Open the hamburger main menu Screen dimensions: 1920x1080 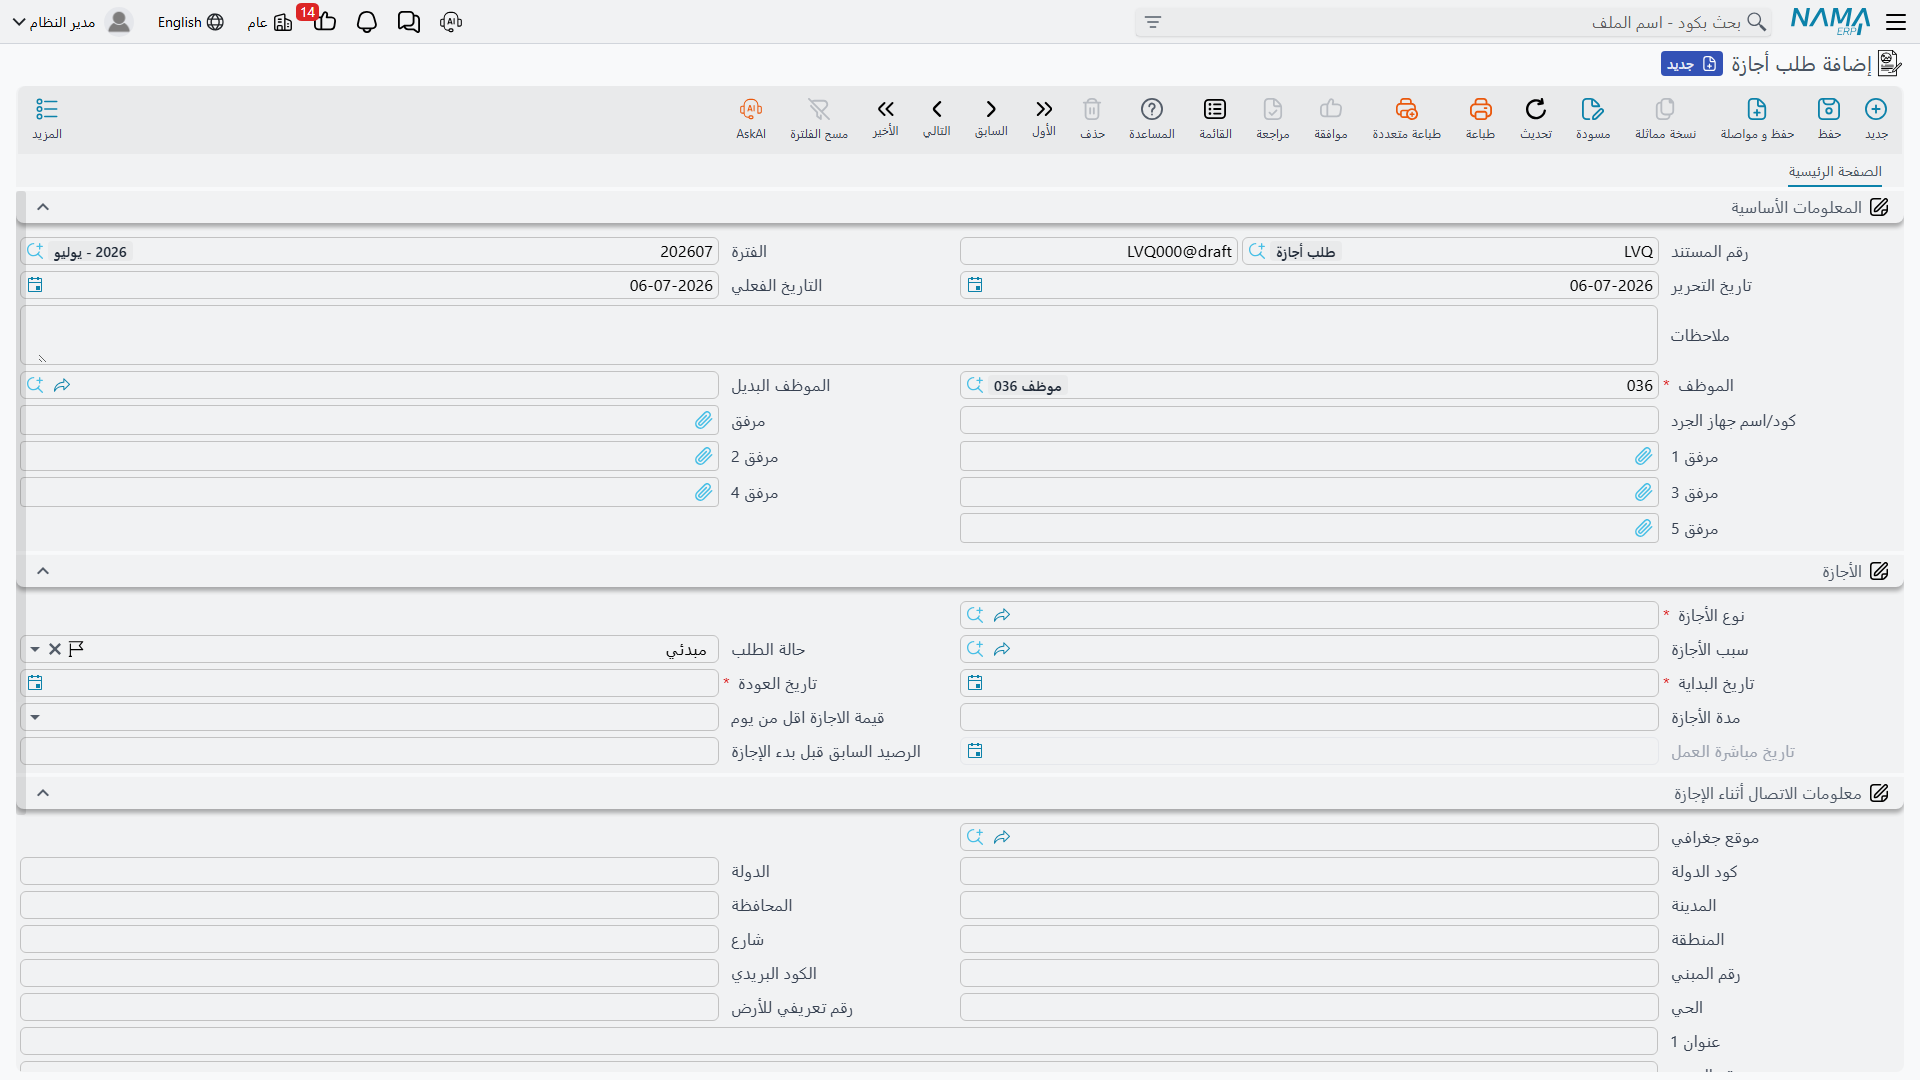(x=1895, y=22)
